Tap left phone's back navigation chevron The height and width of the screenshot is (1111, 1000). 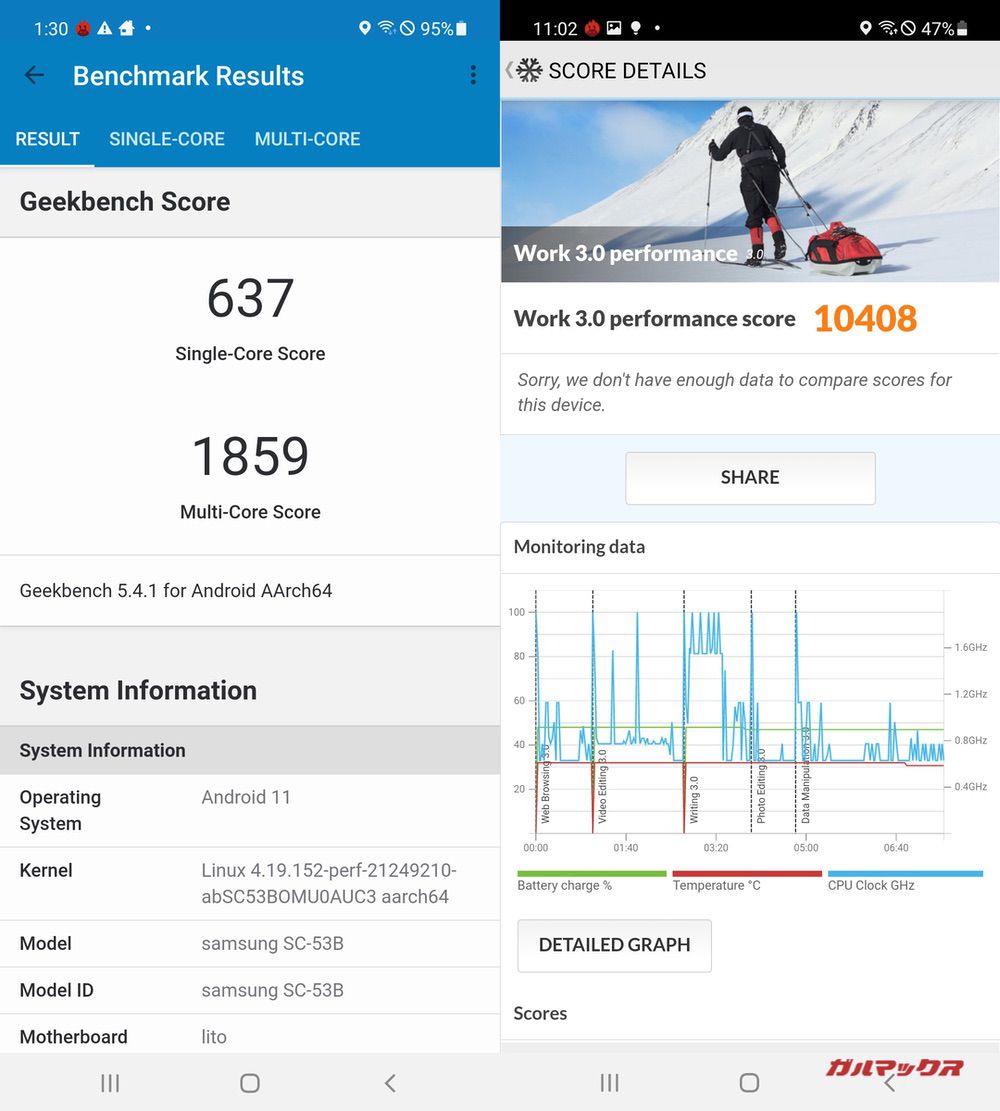390,1083
